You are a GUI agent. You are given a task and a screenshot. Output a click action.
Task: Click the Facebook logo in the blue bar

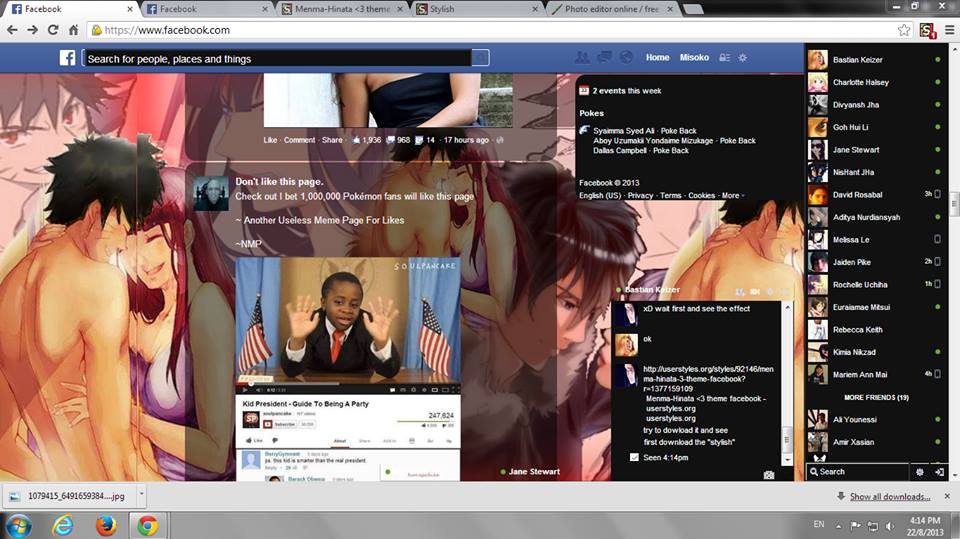(x=67, y=58)
